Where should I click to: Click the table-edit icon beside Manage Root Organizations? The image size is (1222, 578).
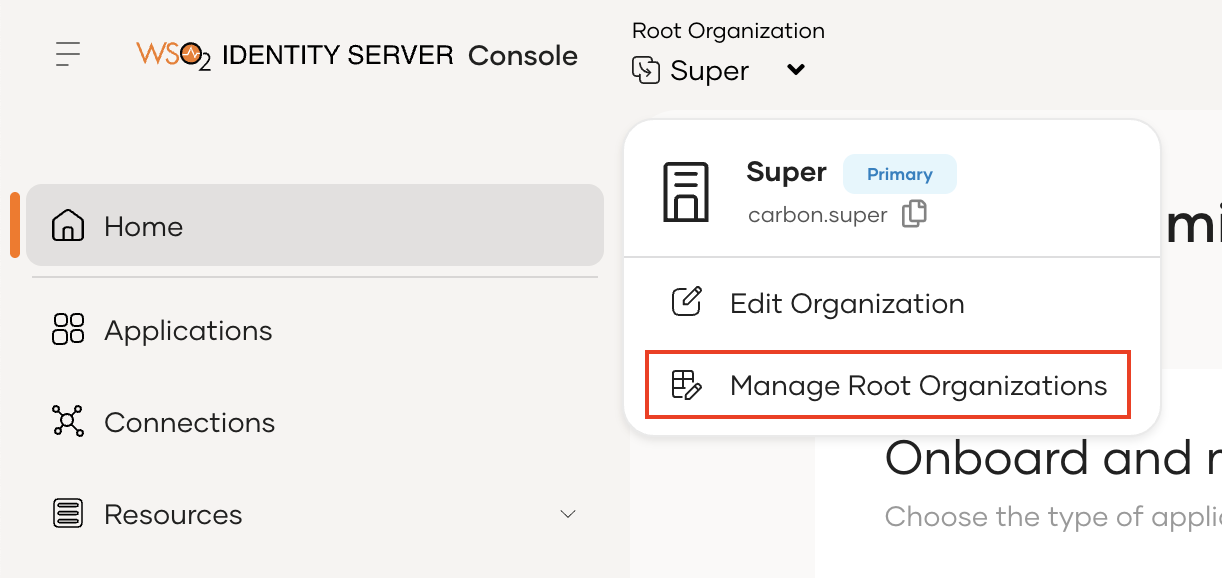point(686,385)
